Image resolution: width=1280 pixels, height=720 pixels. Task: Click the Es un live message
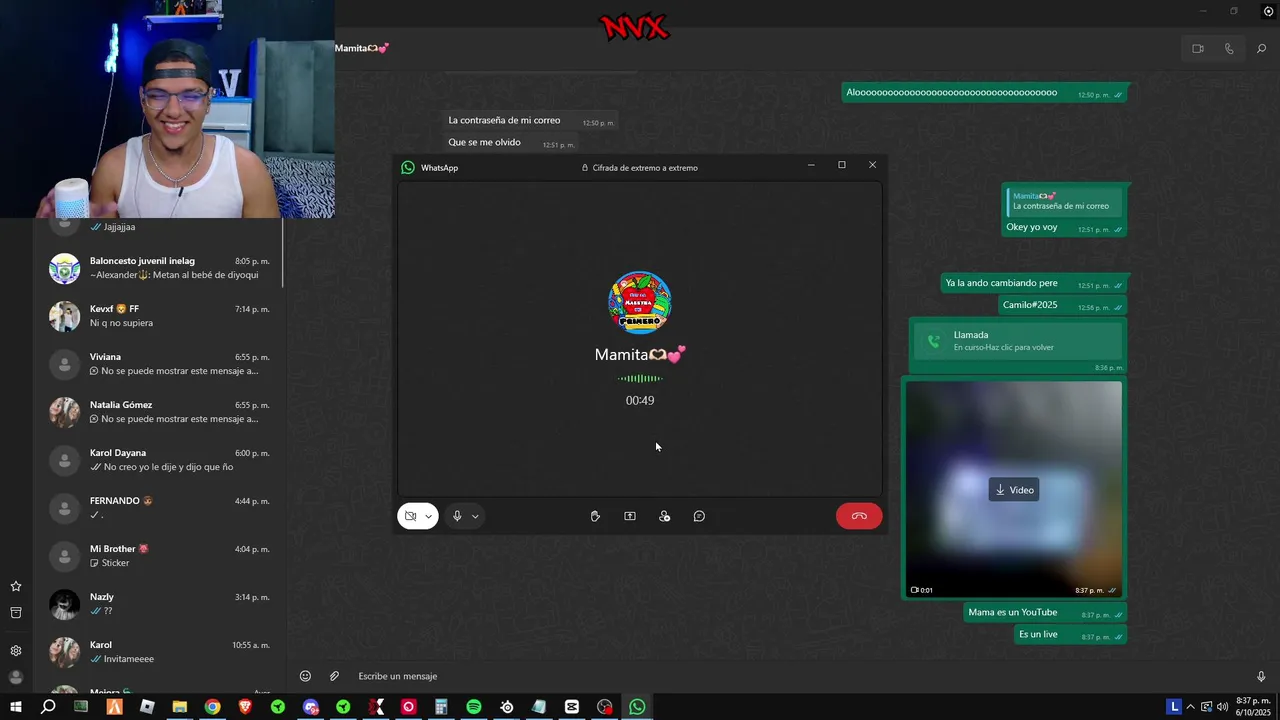1071,634
